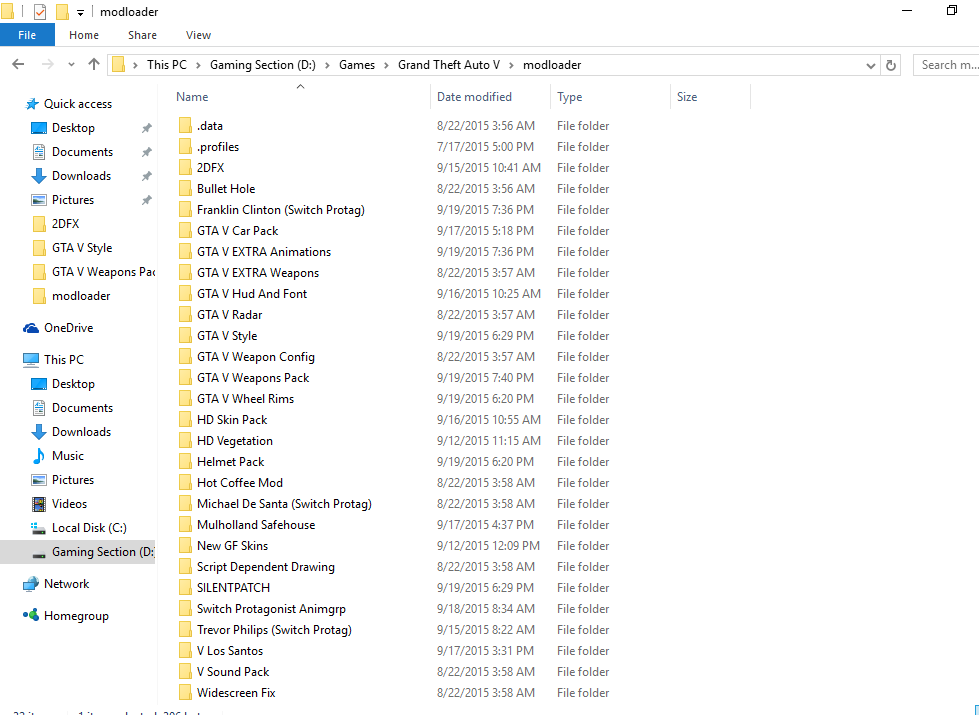Expand address bar history dropdown
The height and width of the screenshot is (715, 979).
pyautogui.click(x=870, y=65)
